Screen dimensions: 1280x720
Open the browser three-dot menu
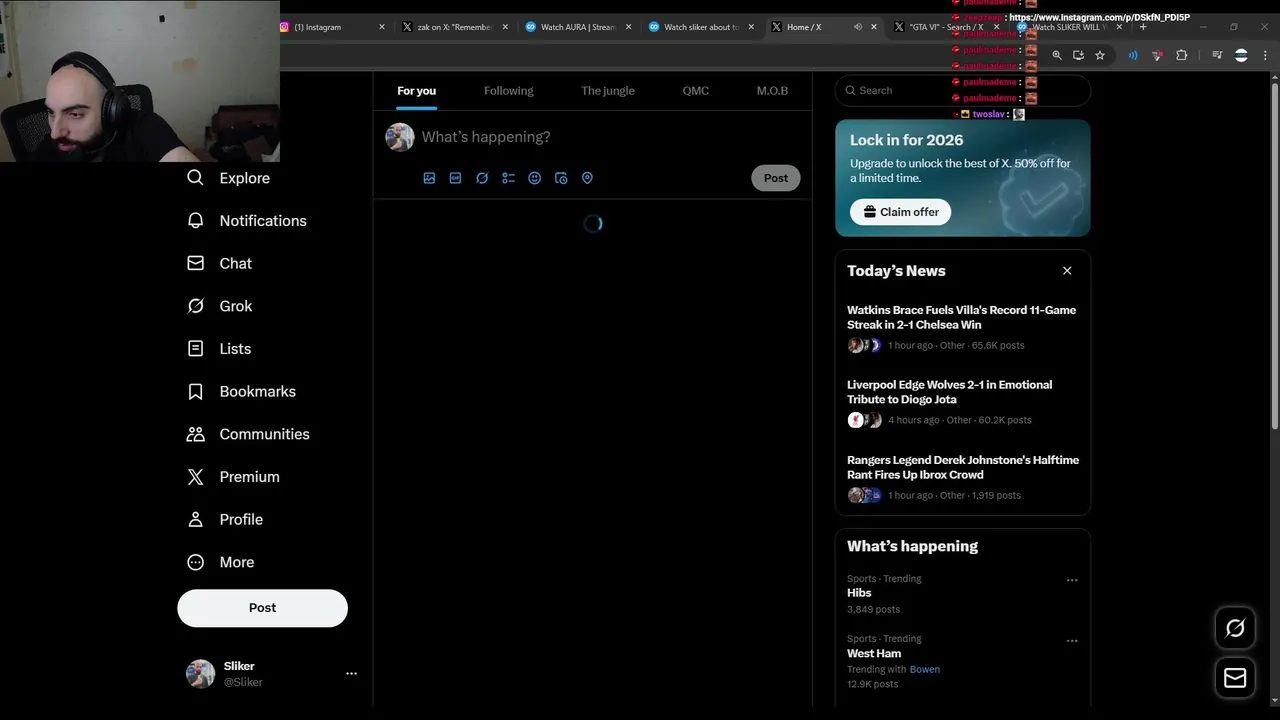point(1265,56)
